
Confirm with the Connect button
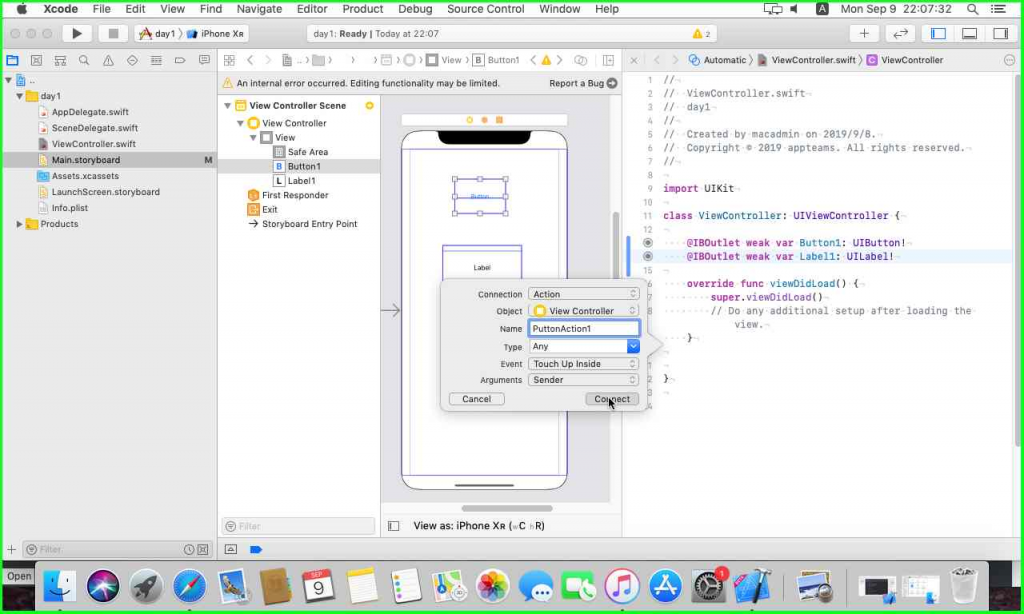pos(612,399)
